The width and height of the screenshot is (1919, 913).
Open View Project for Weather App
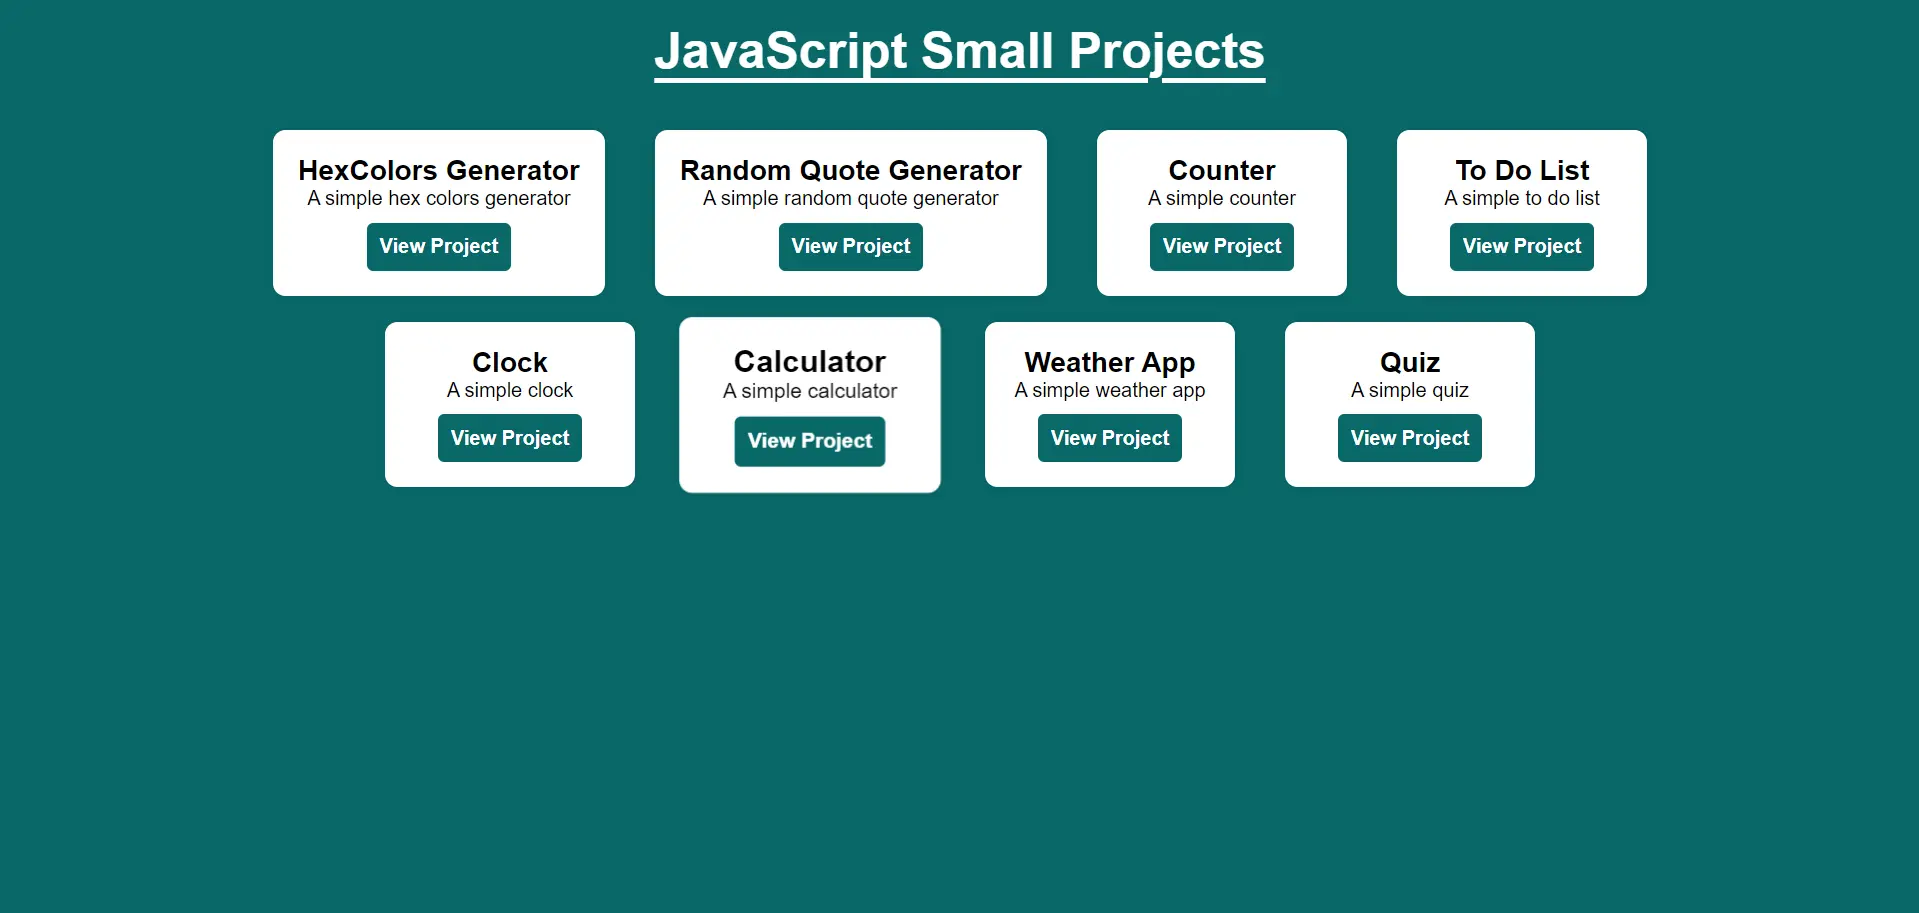point(1110,438)
